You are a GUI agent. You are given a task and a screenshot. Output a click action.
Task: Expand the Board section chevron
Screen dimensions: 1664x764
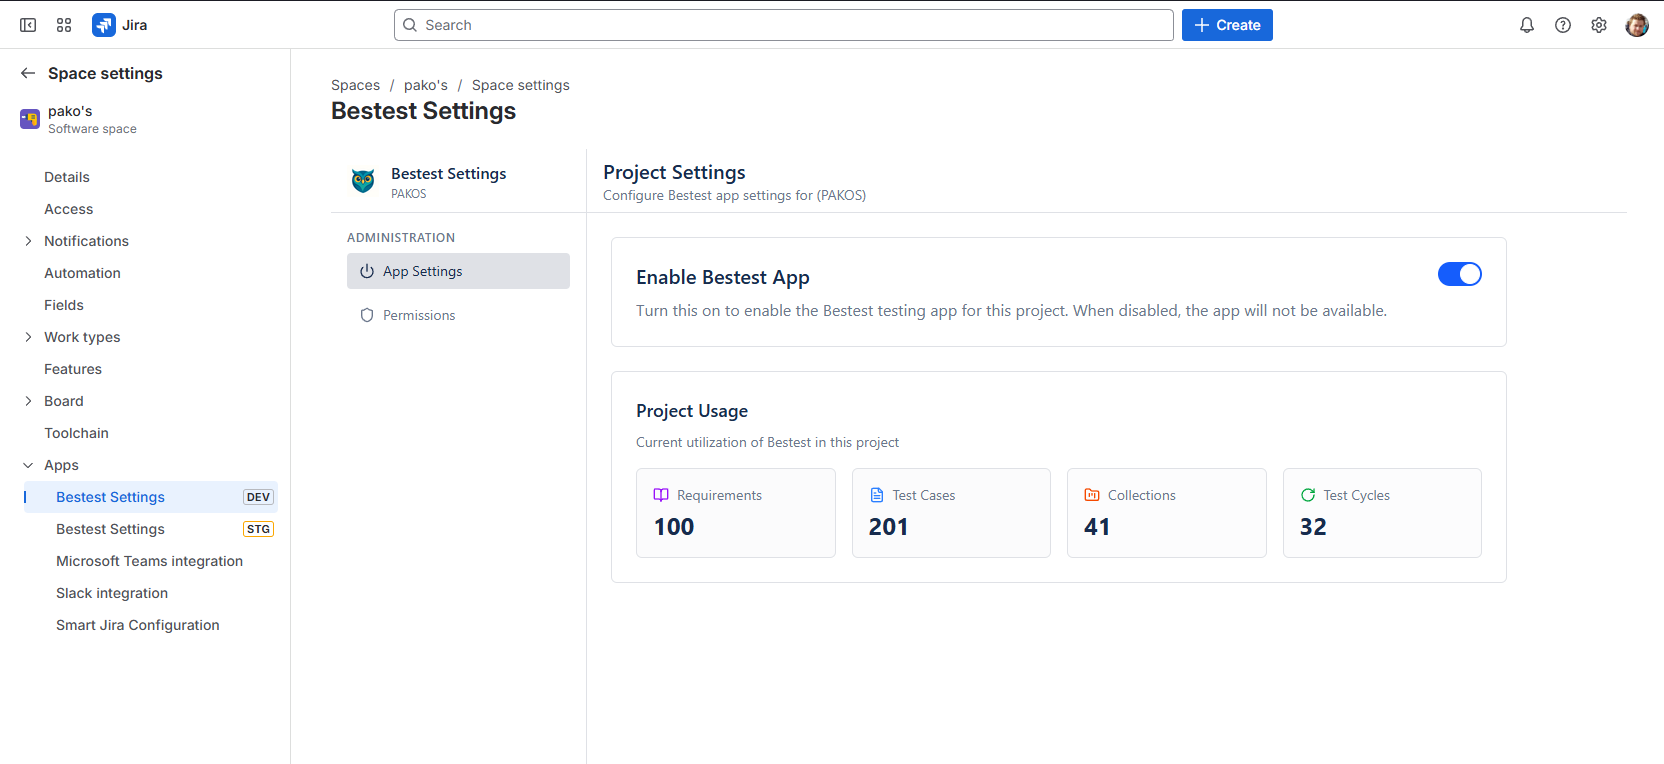[28, 401]
